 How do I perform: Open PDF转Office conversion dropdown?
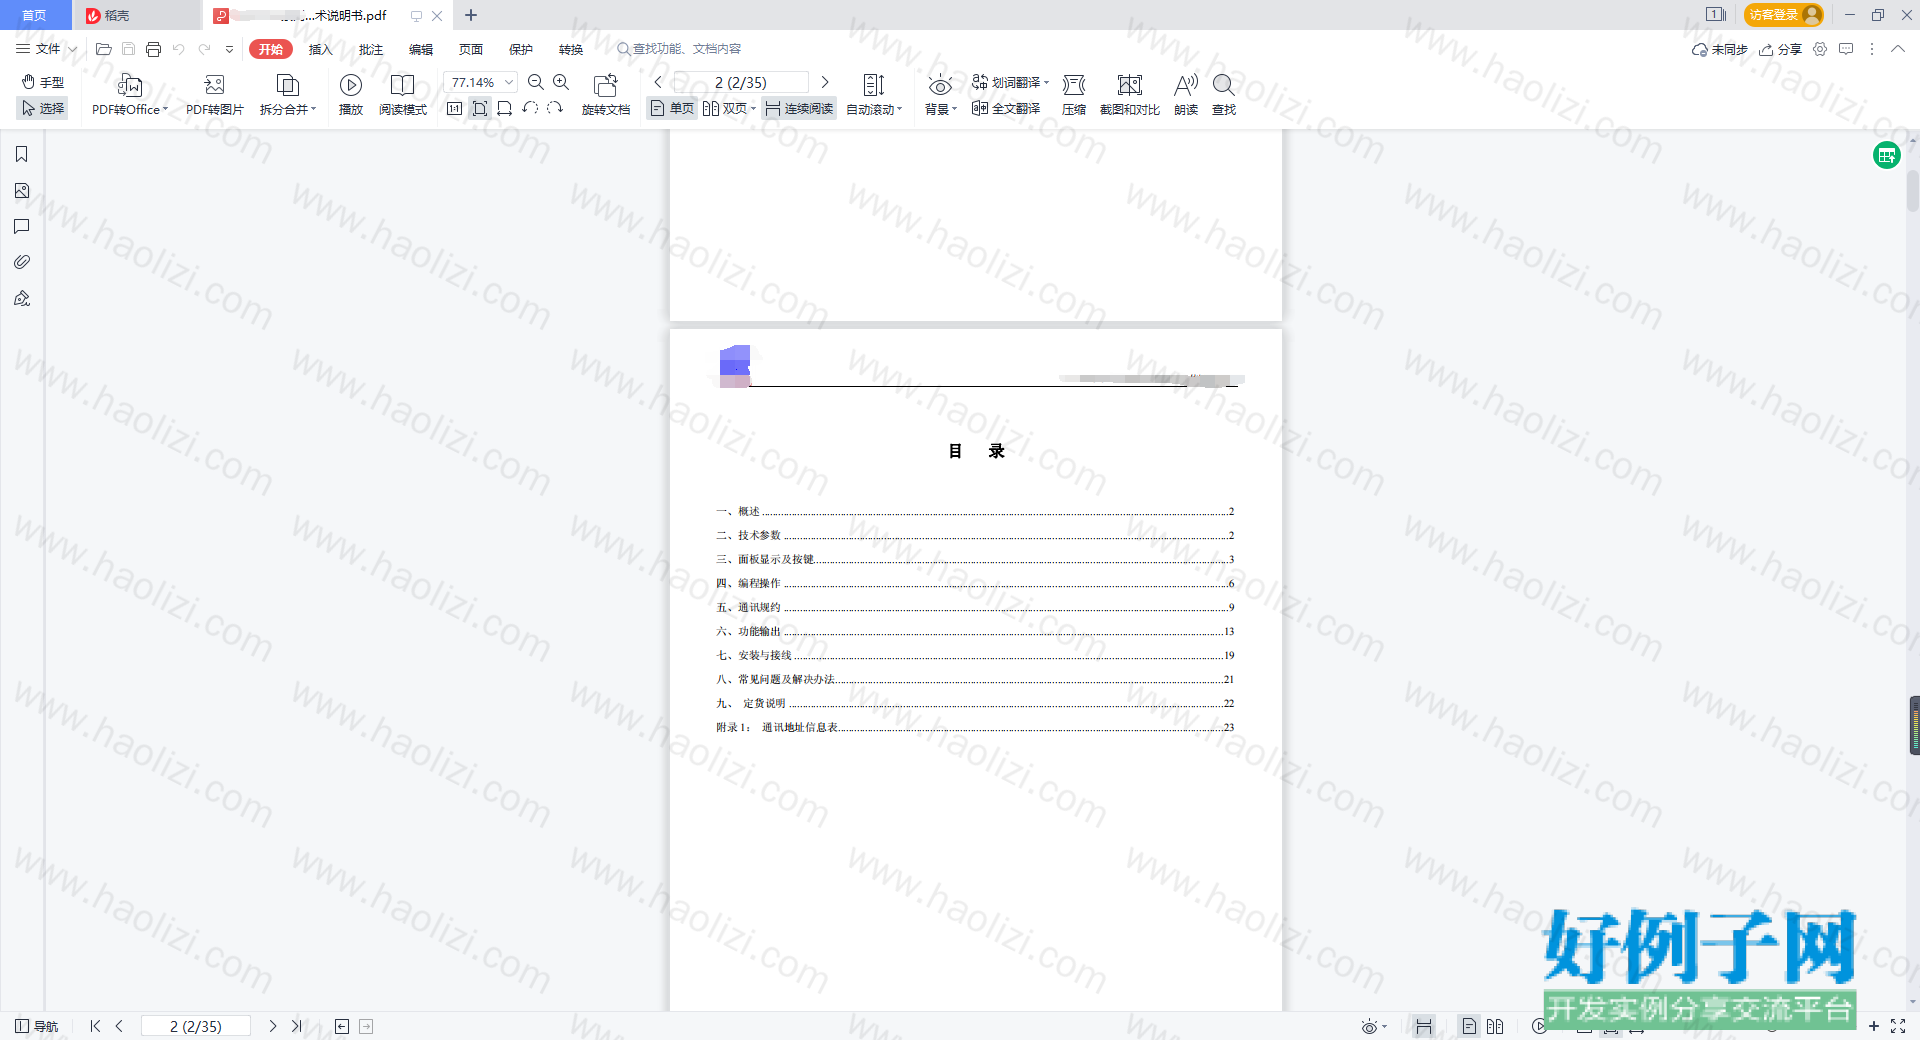[130, 95]
